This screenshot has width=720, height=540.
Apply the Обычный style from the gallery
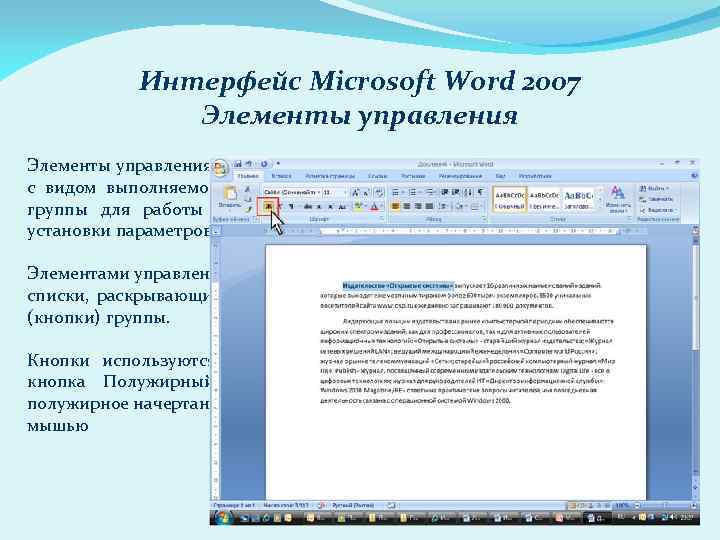(x=510, y=199)
